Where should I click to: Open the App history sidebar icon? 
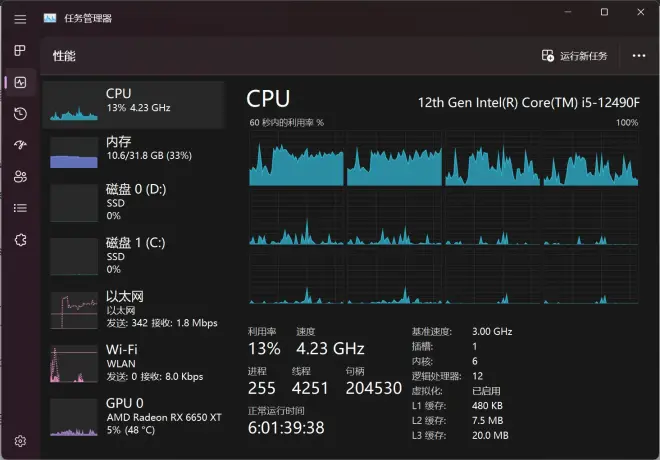[x=20, y=114]
